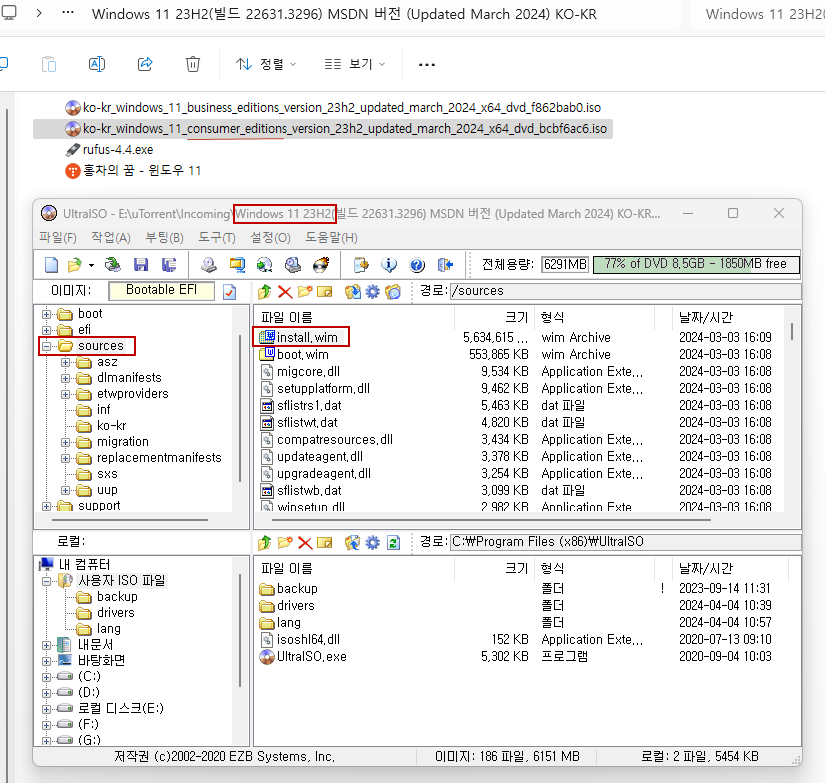Click the Save As icon

[169, 265]
